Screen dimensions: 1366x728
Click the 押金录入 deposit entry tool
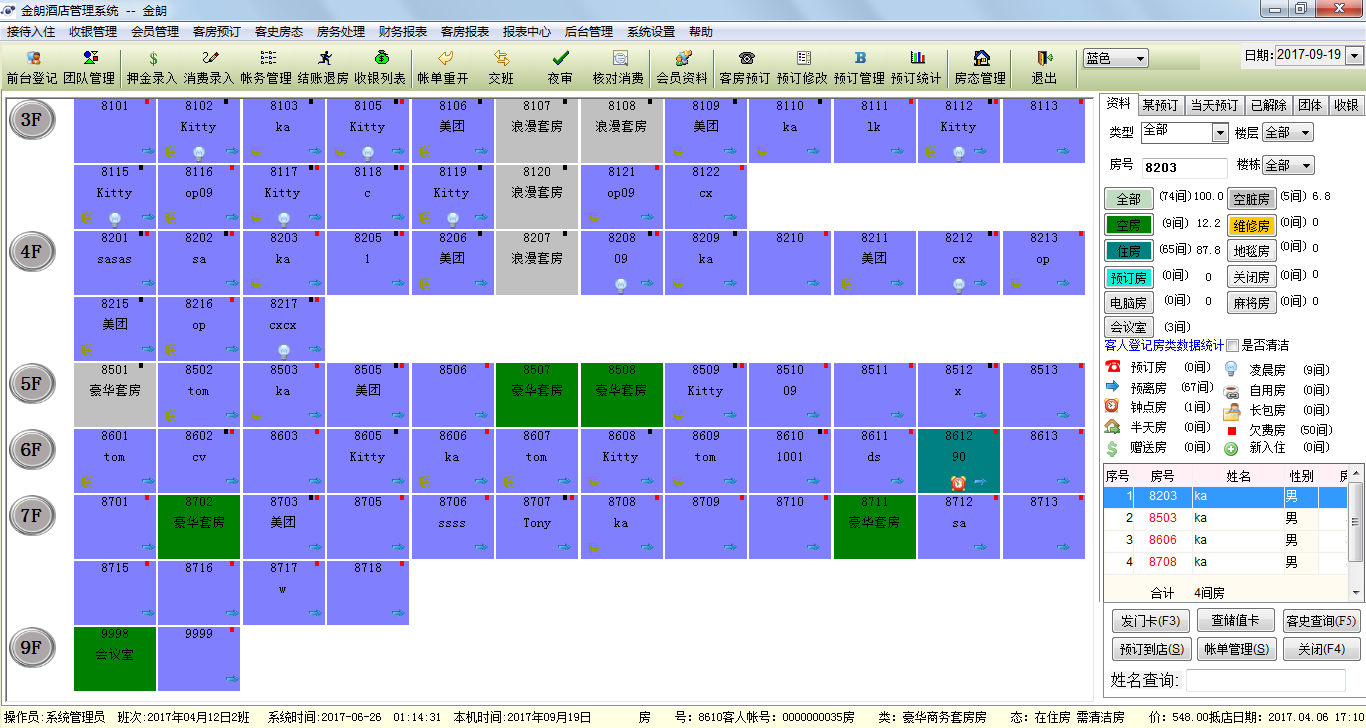coord(152,68)
